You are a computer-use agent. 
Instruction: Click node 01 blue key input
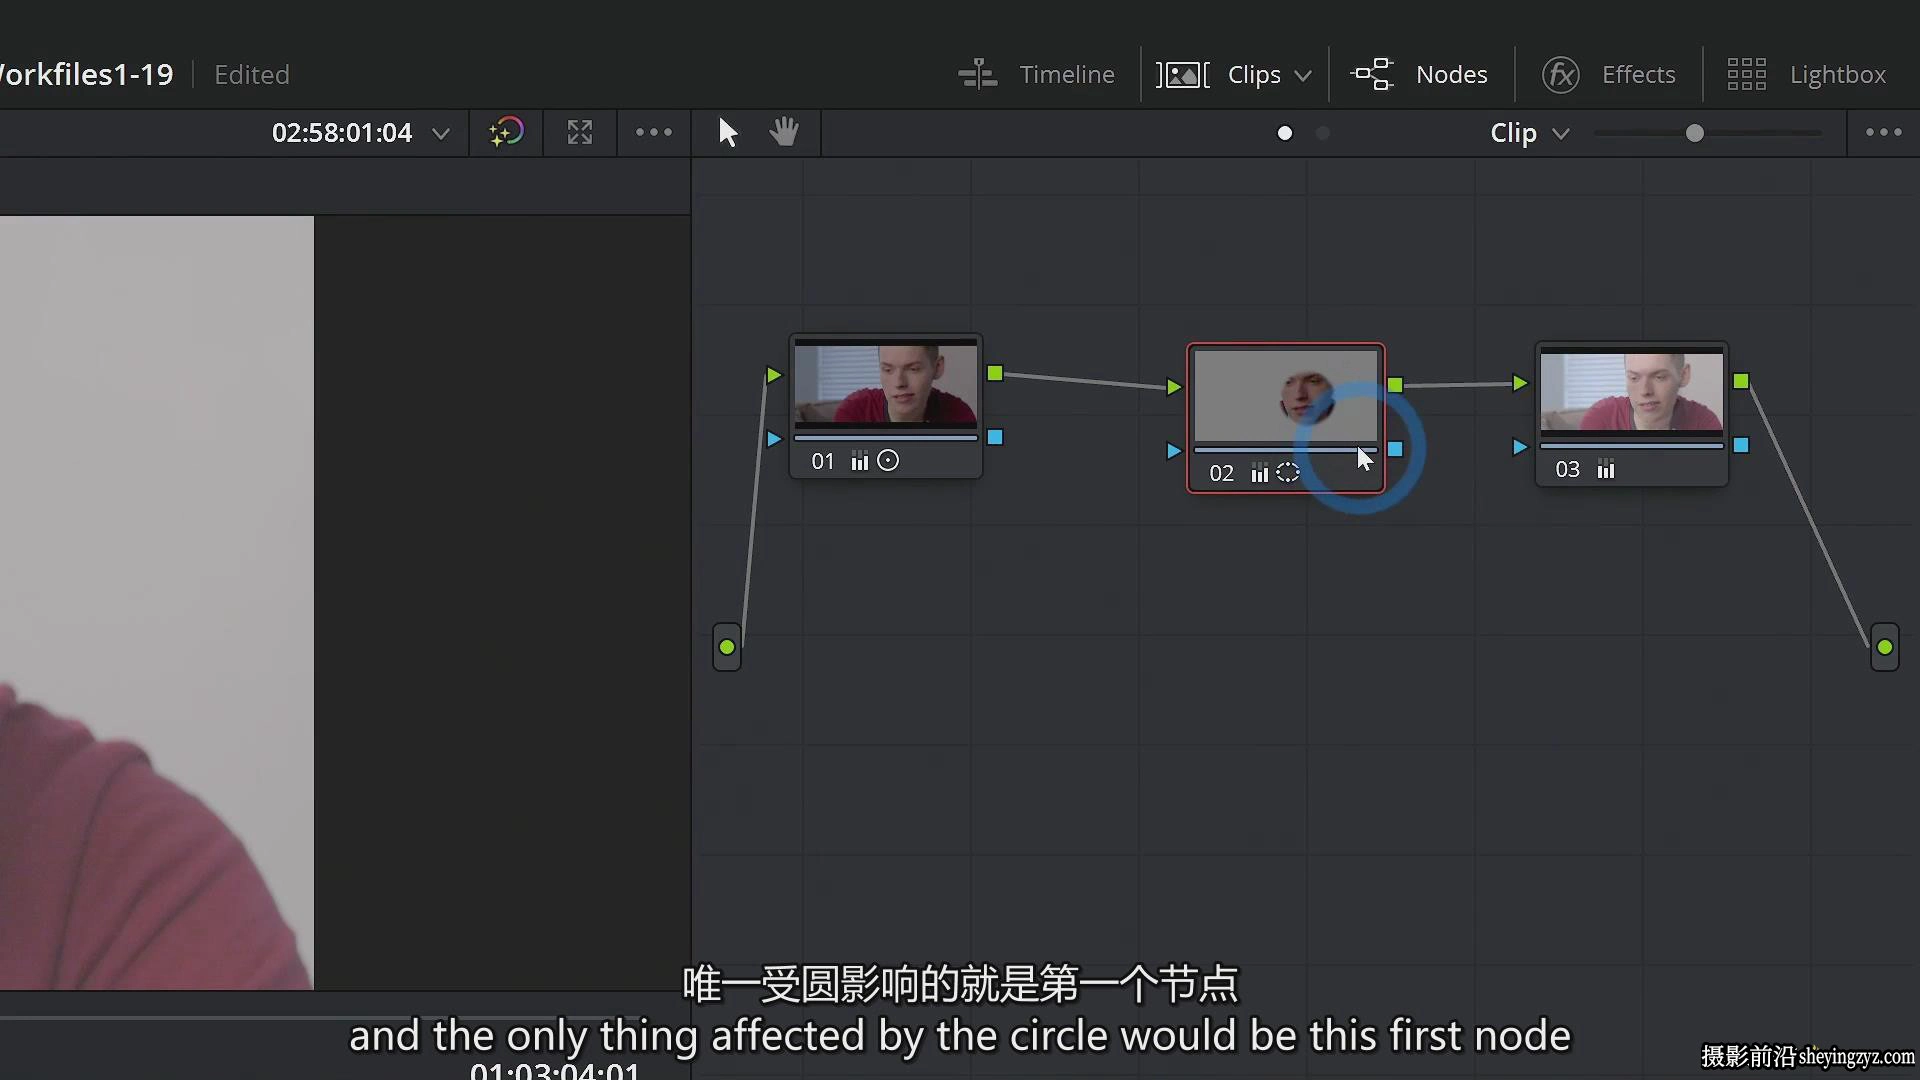[x=773, y=439]
